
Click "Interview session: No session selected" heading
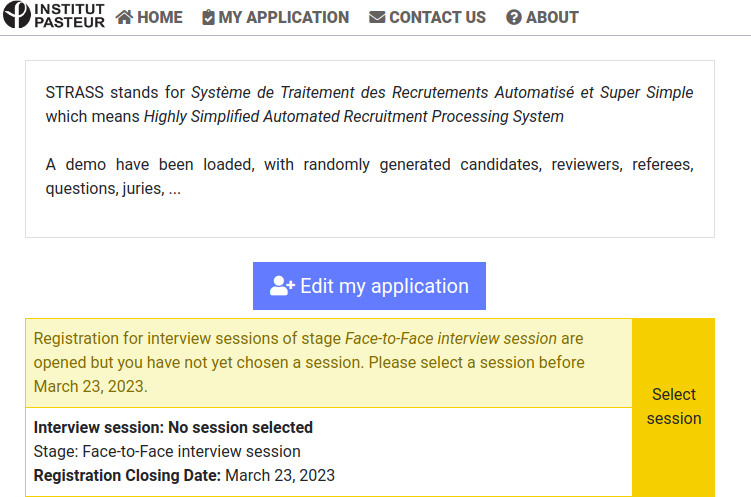tap(173, 427)
